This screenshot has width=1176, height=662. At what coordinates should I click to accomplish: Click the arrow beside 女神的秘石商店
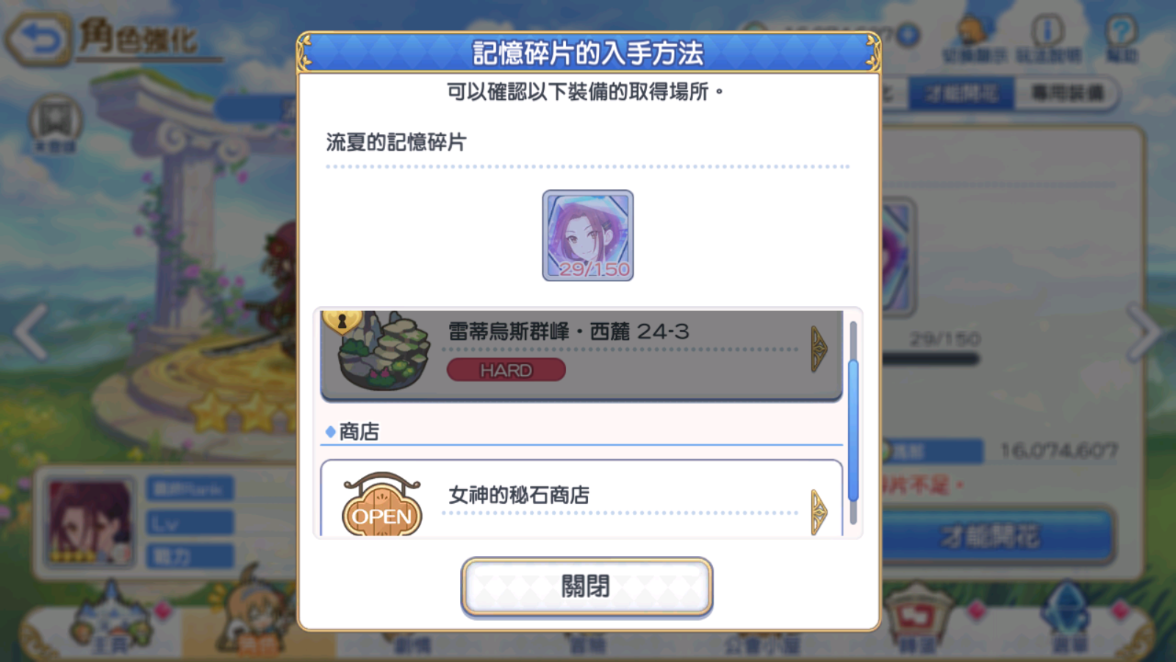pos(819,512)
